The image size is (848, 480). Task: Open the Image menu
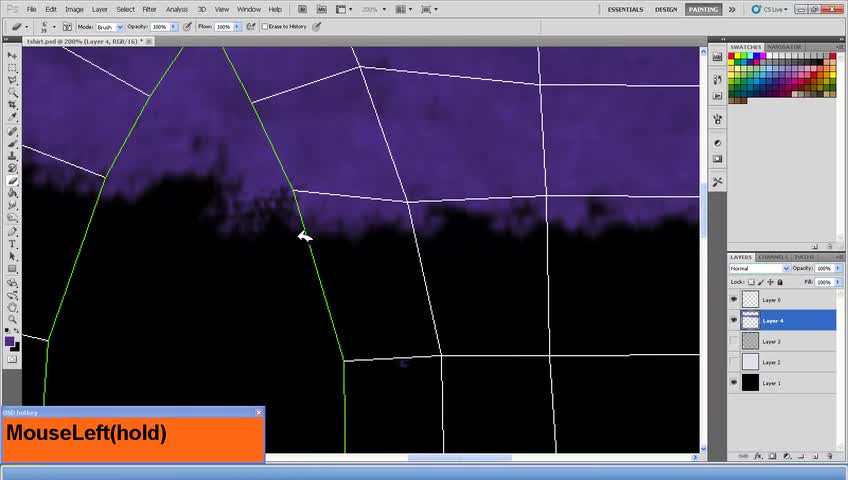pos(74,9)
